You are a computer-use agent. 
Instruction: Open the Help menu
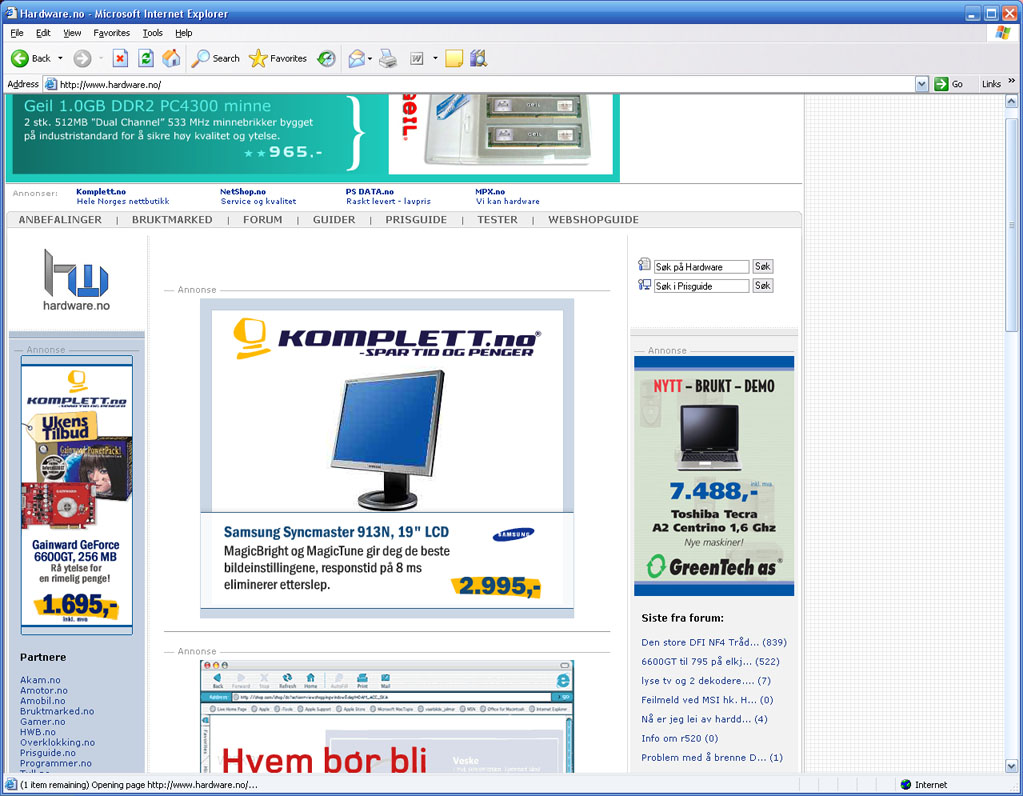(183, 33)
